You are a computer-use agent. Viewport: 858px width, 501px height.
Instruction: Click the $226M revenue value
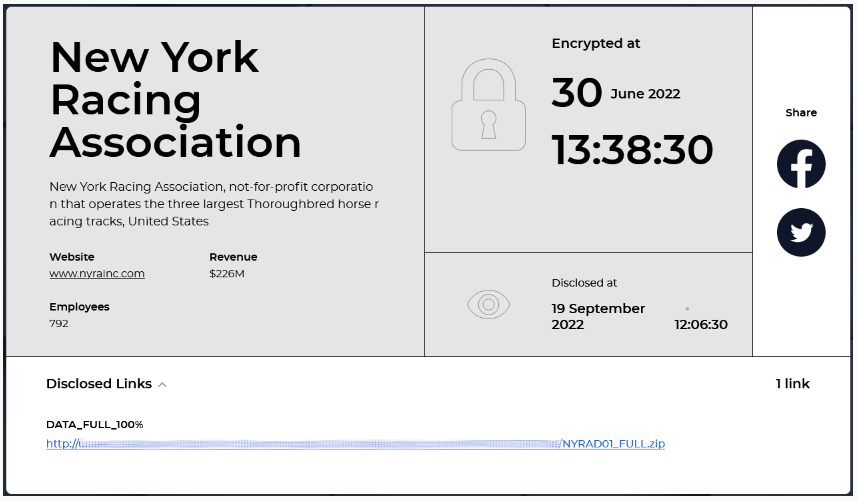pos(227,273)
